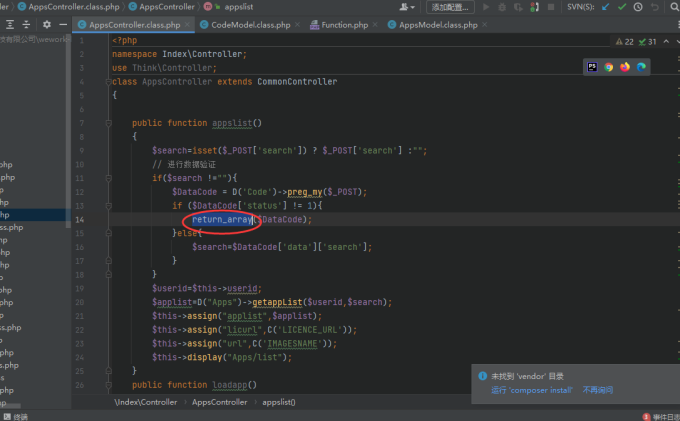Open file in Firefox browser icon

click(625, 67)
